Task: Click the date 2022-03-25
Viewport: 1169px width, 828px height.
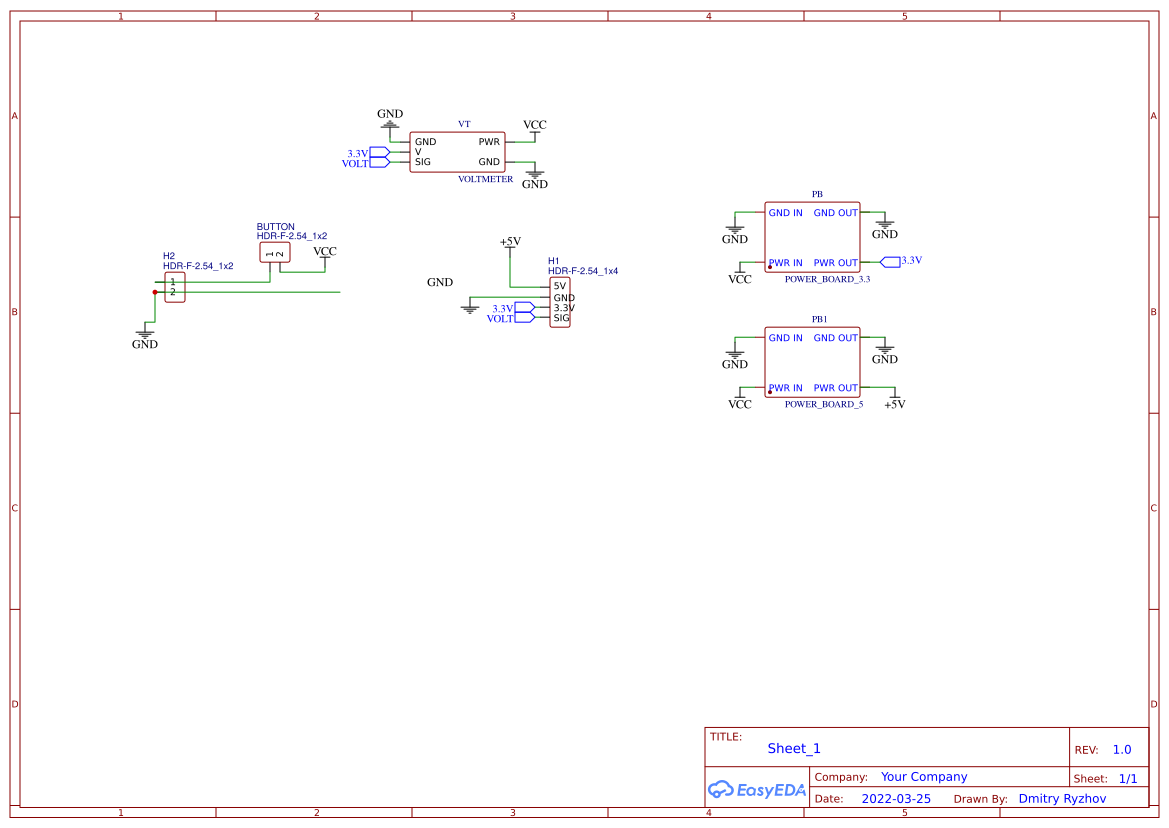Action: coord(897,798)
